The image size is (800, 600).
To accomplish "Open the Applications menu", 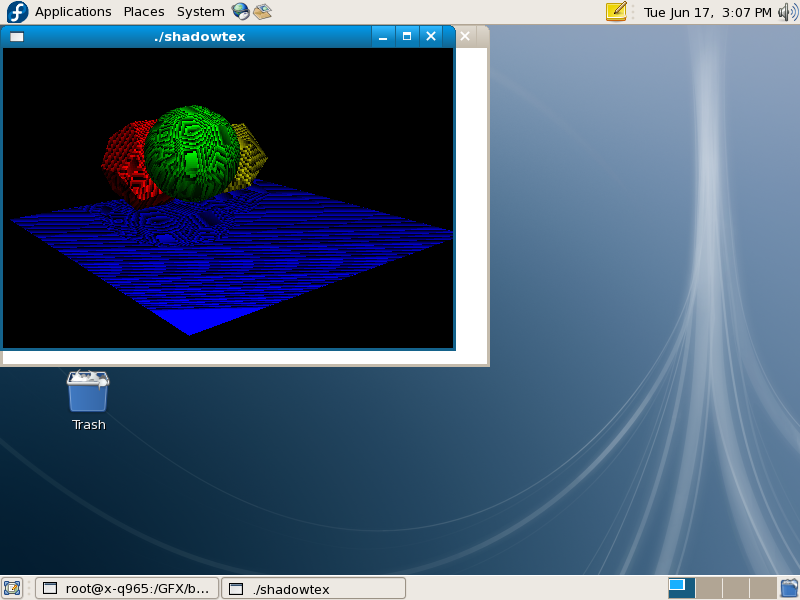I will coord(73,12).
